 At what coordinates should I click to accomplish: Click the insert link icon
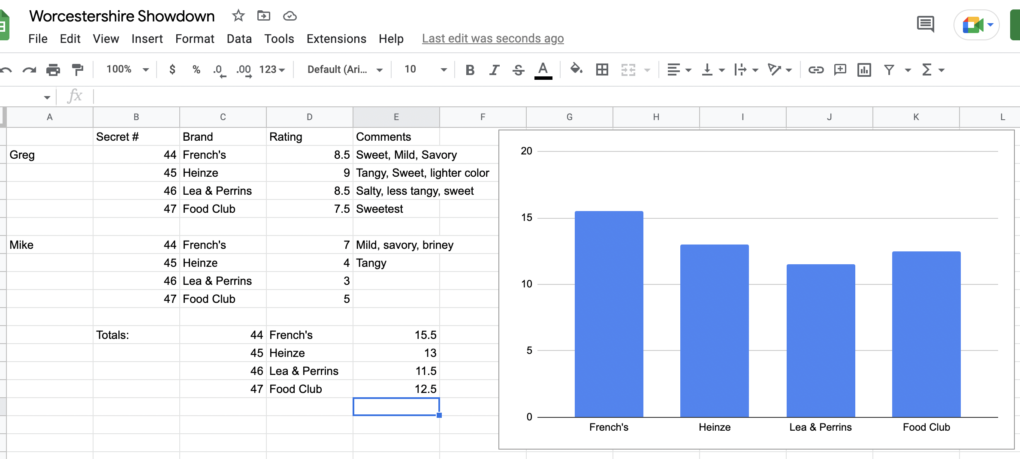(x=816, y=70)
